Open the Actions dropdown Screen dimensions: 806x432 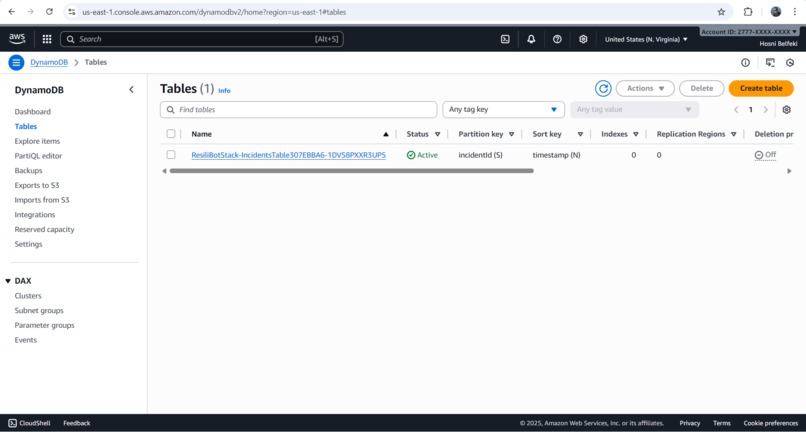645,88
